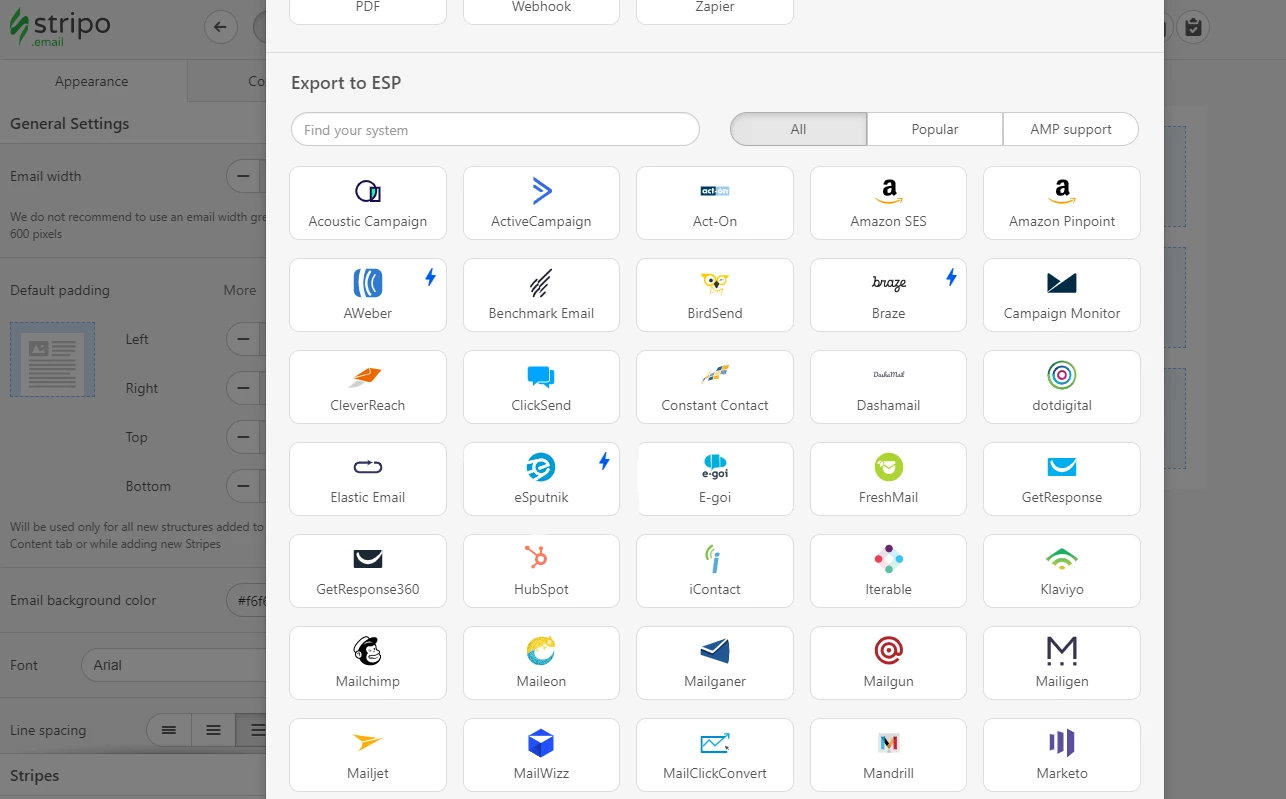Image resolution: width=1286 pixels, height=799 pixels.
Task: Select the Mailgun card
Action: [888, 663]
